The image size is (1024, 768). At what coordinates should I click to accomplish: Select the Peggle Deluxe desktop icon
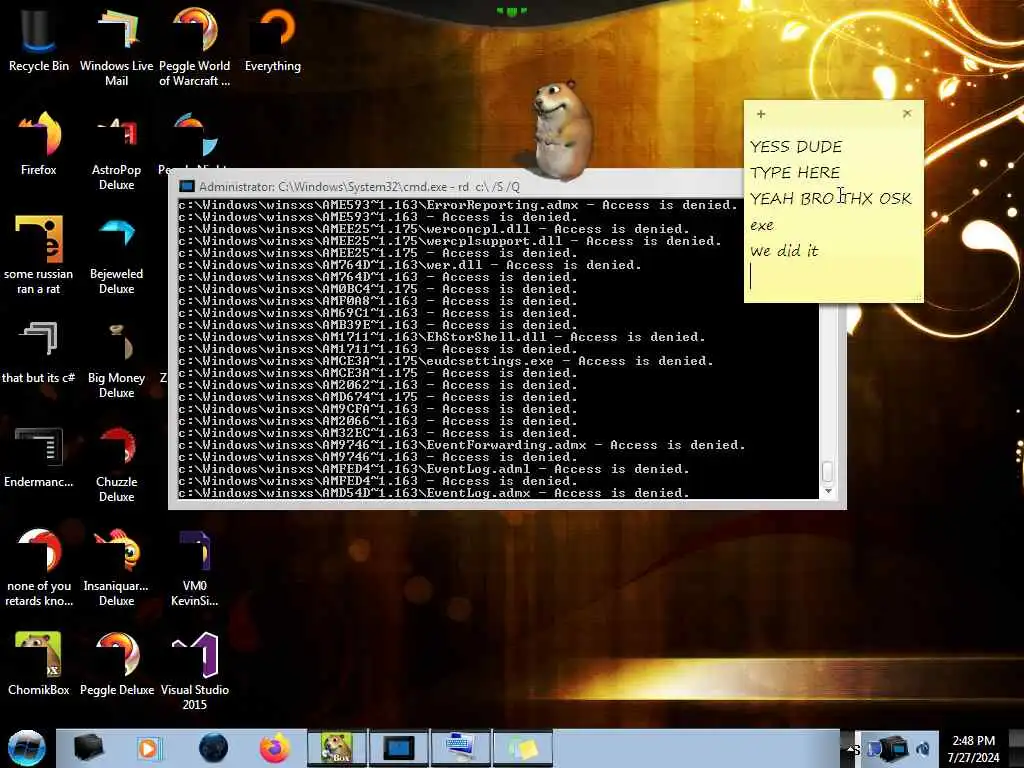(x=116, y=664)
